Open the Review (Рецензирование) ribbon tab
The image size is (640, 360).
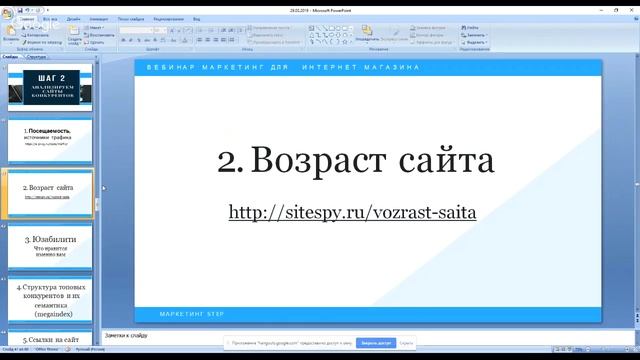(169, 19)
